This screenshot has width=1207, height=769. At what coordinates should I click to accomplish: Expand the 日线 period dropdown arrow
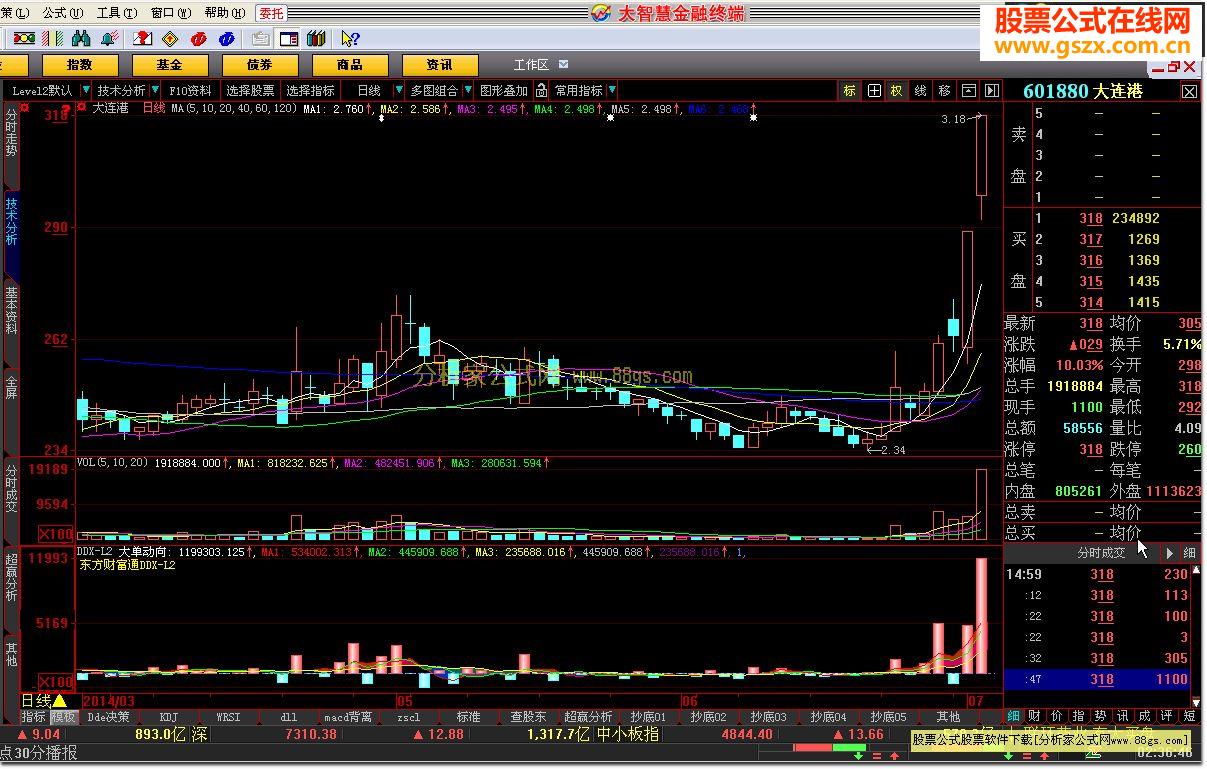click(x=399, y=91)
